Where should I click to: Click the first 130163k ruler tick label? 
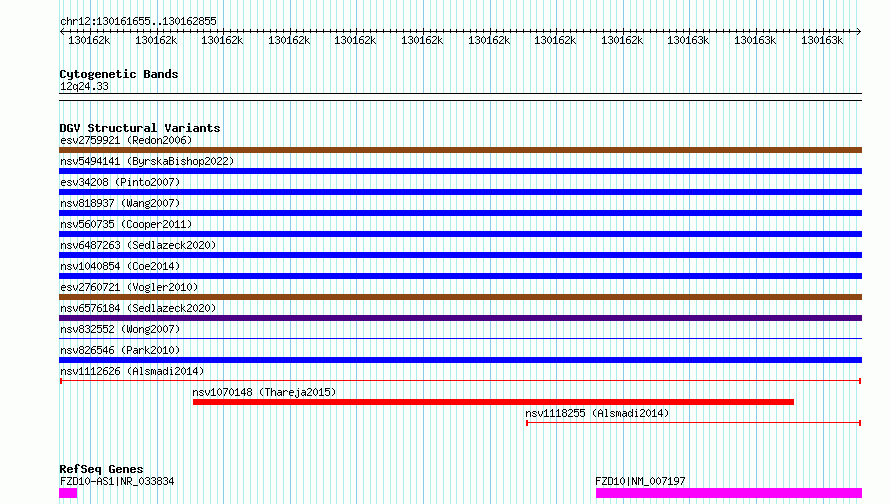[x=688, y=40]
